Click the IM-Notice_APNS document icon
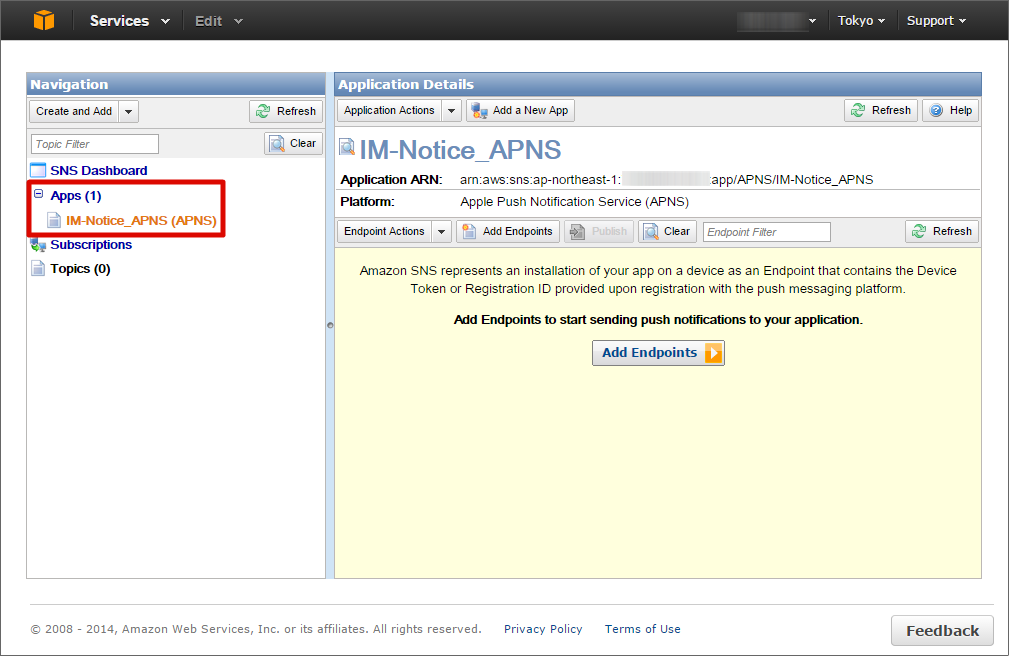Image resolution: width=1009 pixels, height=656 pixels. pyautogui.click(x=54, y=221)
